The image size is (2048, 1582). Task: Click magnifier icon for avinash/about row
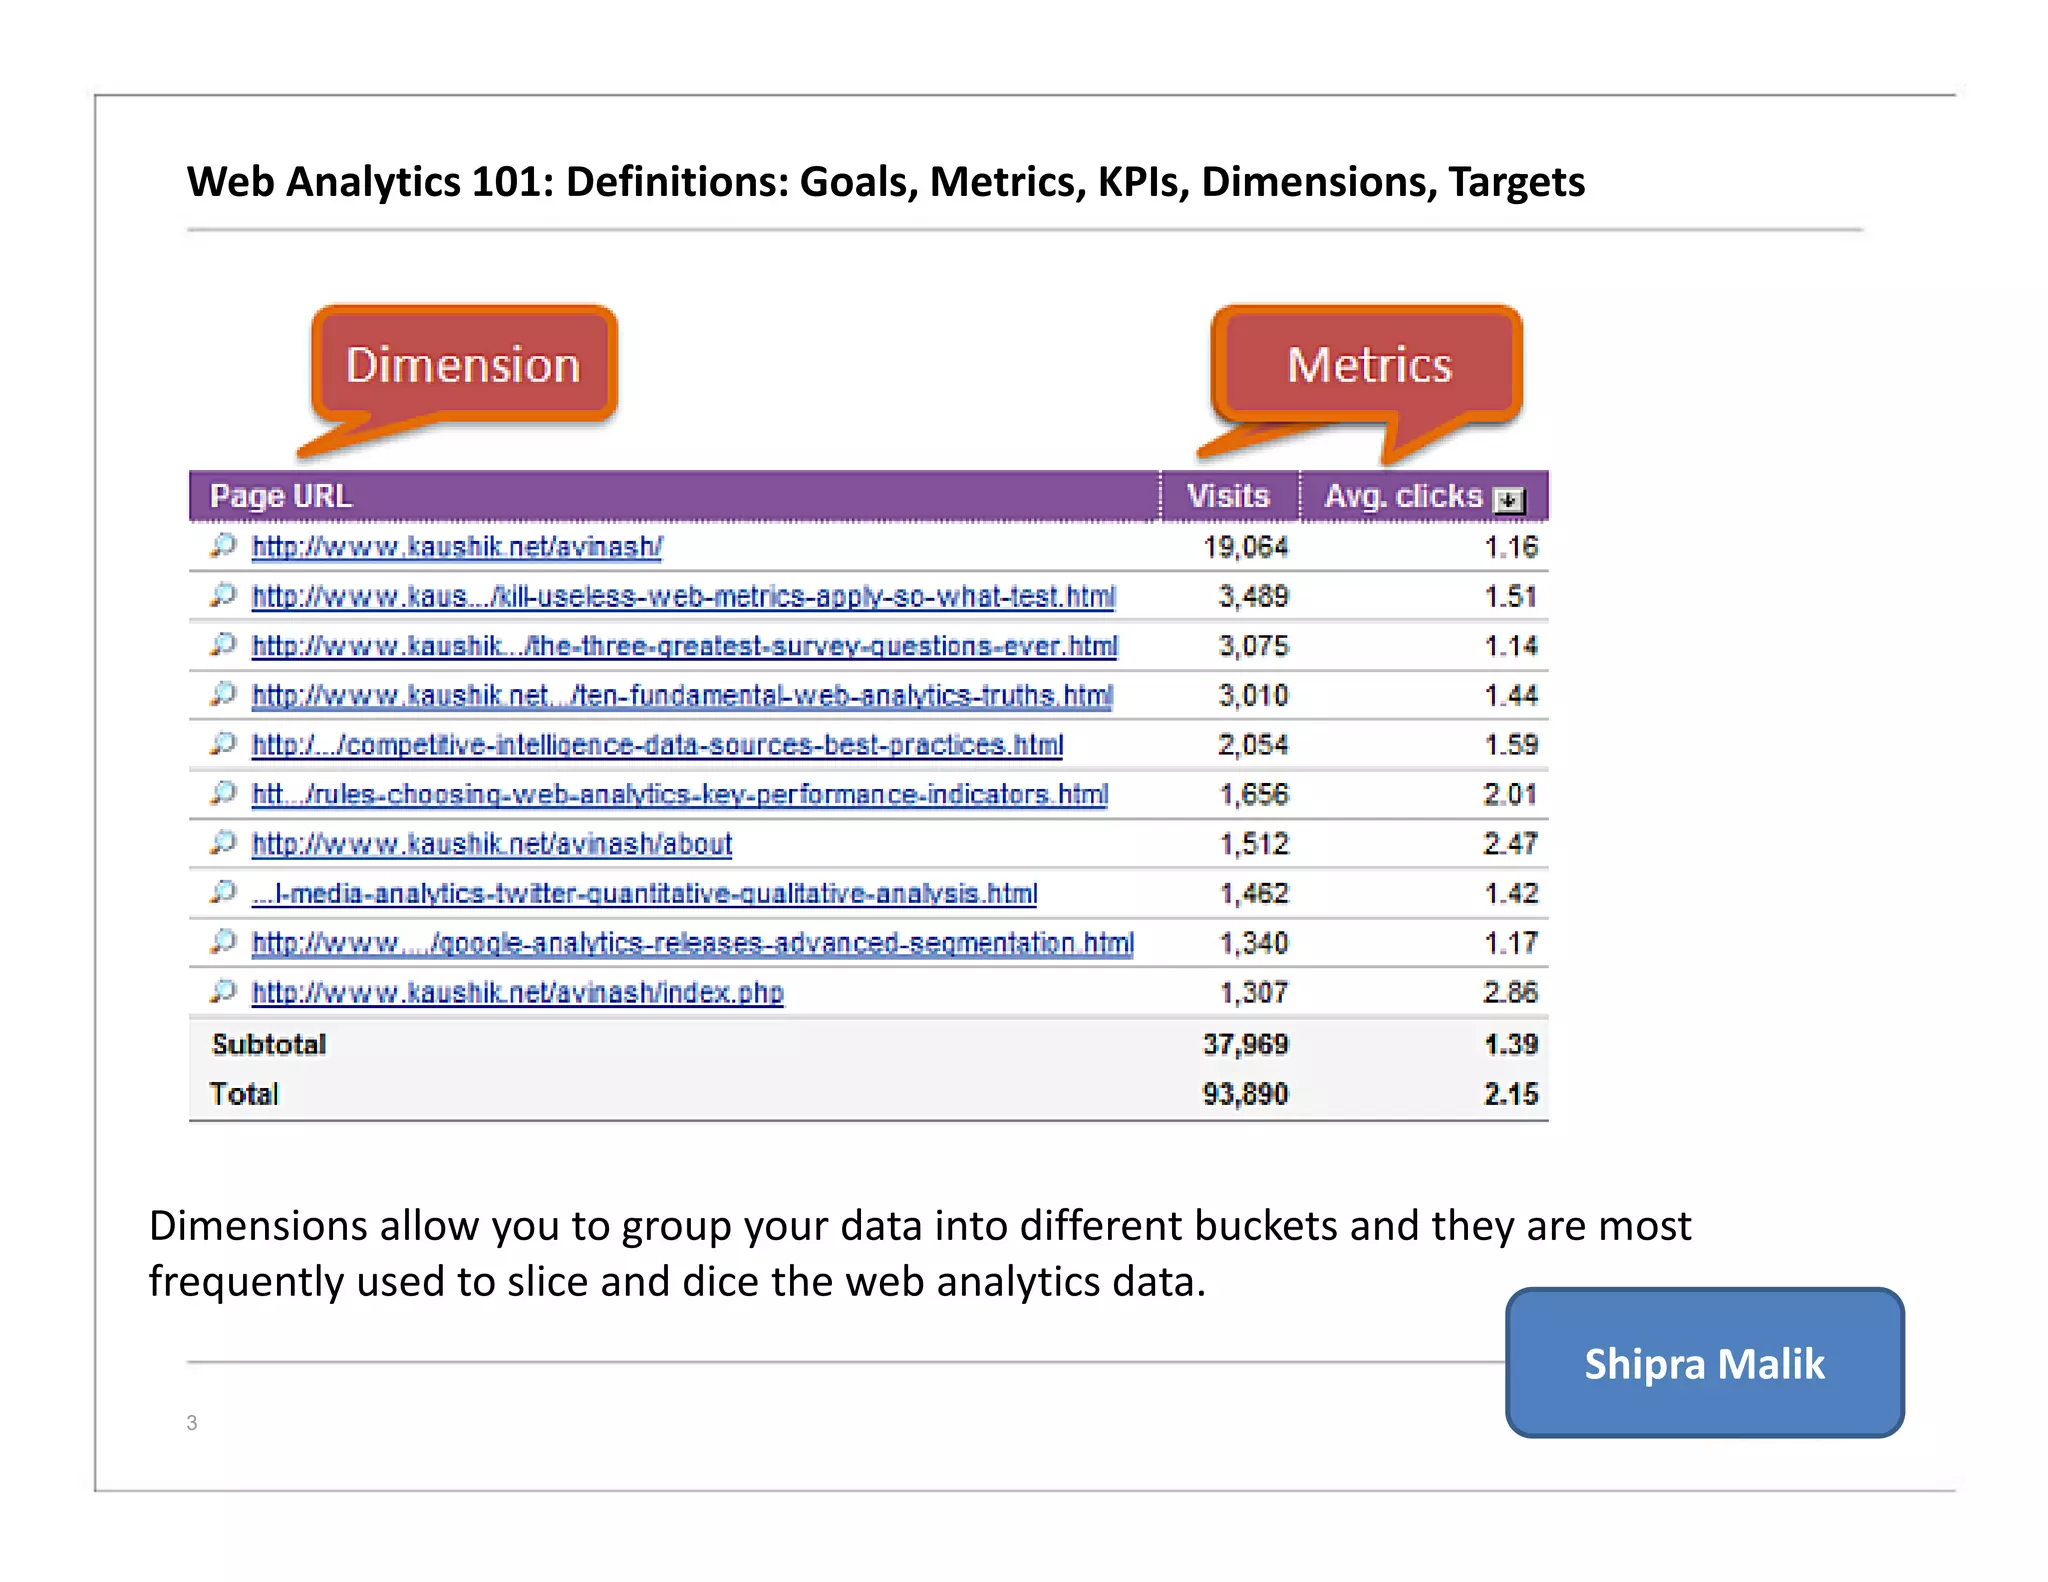pos(223,843)
